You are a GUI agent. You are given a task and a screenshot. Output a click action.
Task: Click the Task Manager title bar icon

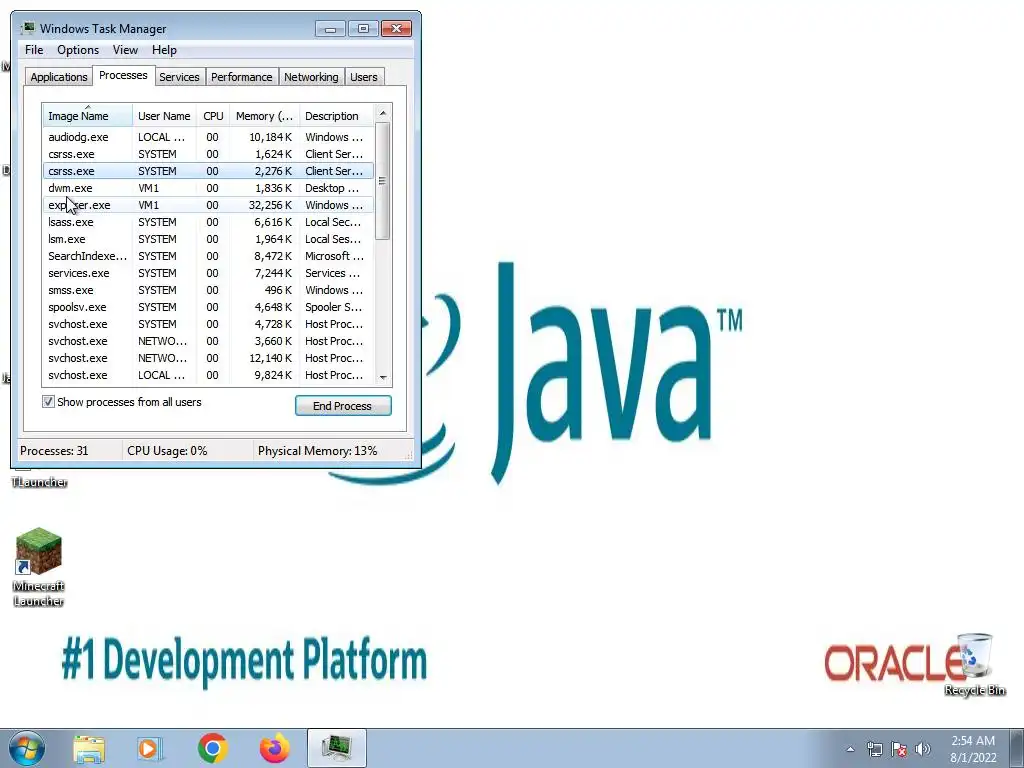(27, 28)
